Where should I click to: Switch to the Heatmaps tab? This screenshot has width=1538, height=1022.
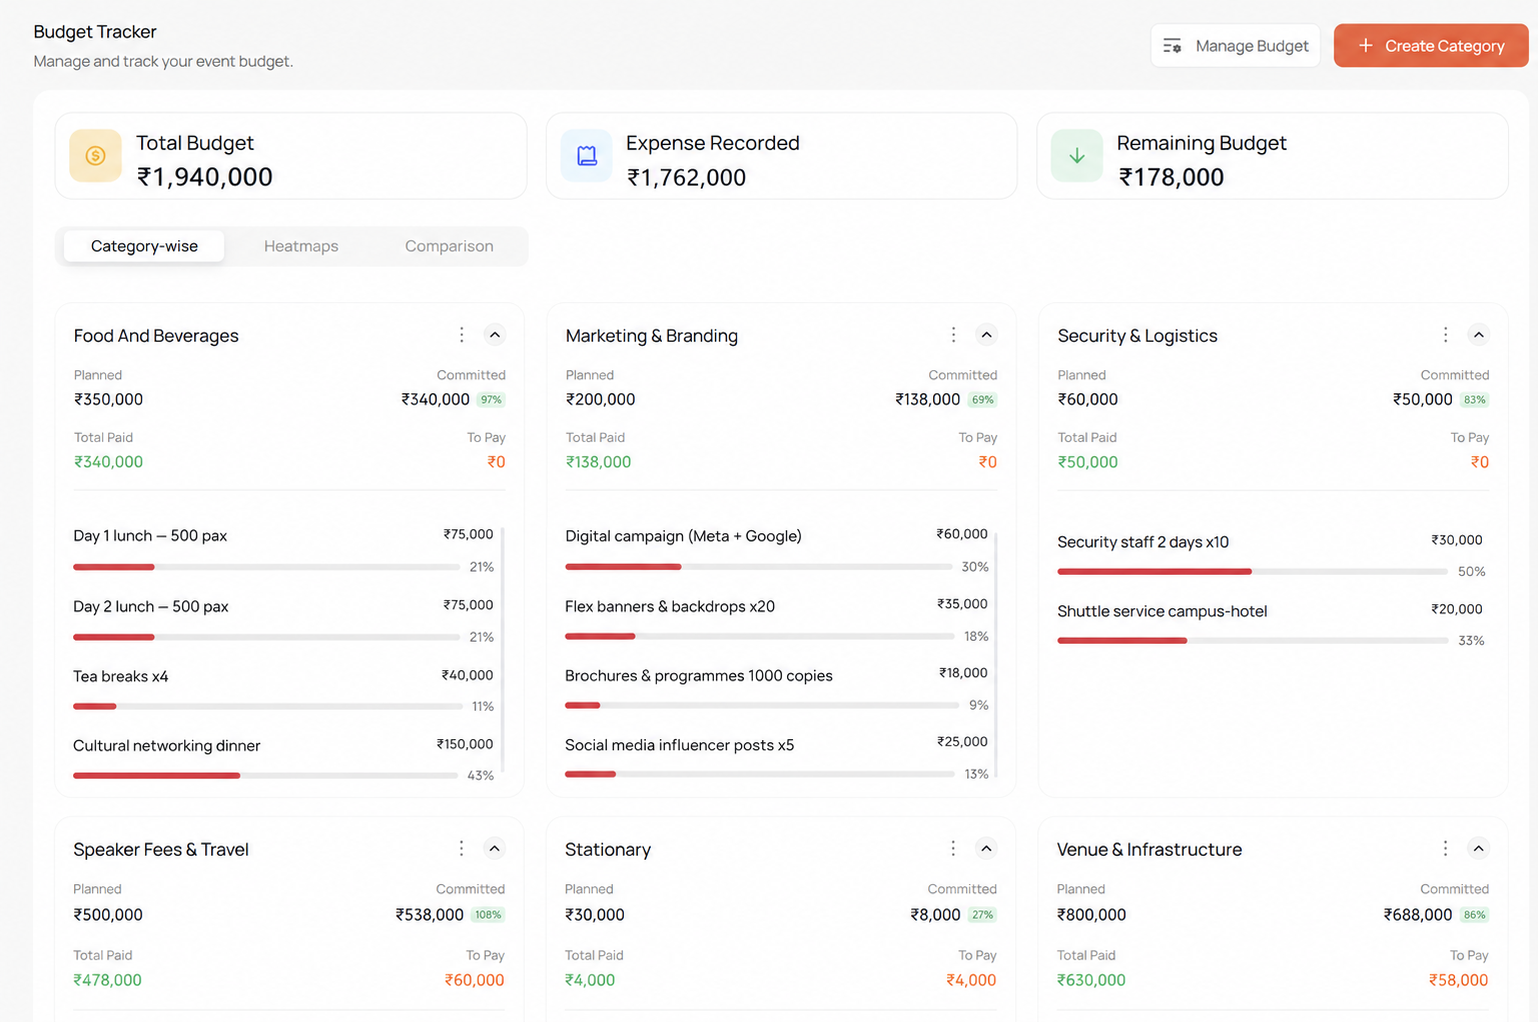(301, 246)
